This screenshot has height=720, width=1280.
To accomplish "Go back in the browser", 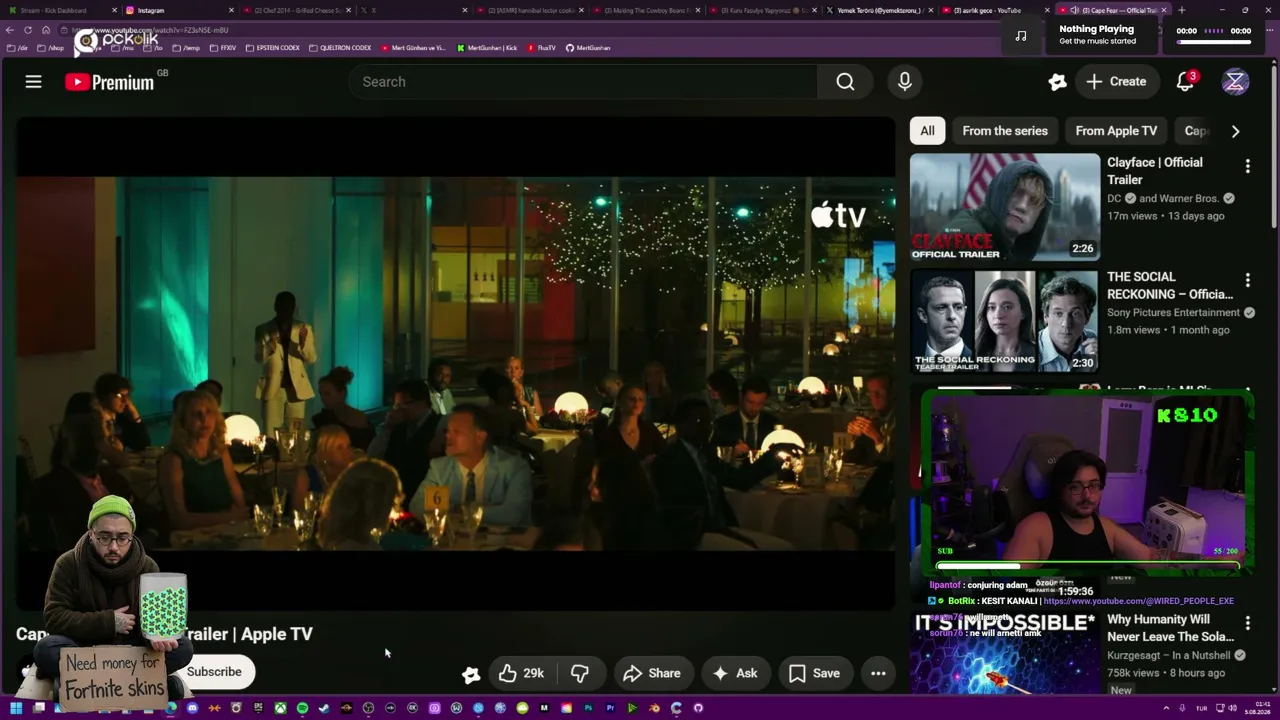I will pyautogui.click(x=10, y=30).
